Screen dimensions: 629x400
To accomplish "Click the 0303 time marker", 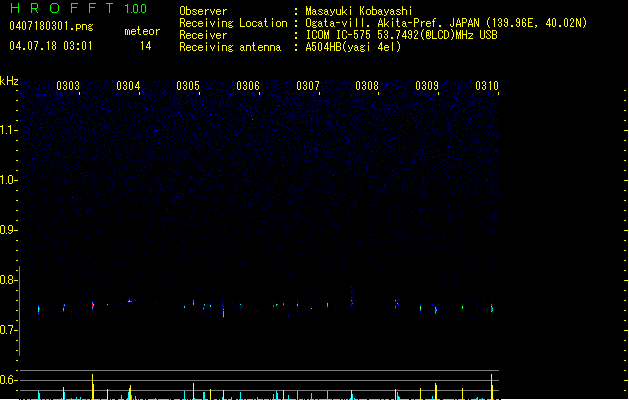I will (x=68, y=86).
